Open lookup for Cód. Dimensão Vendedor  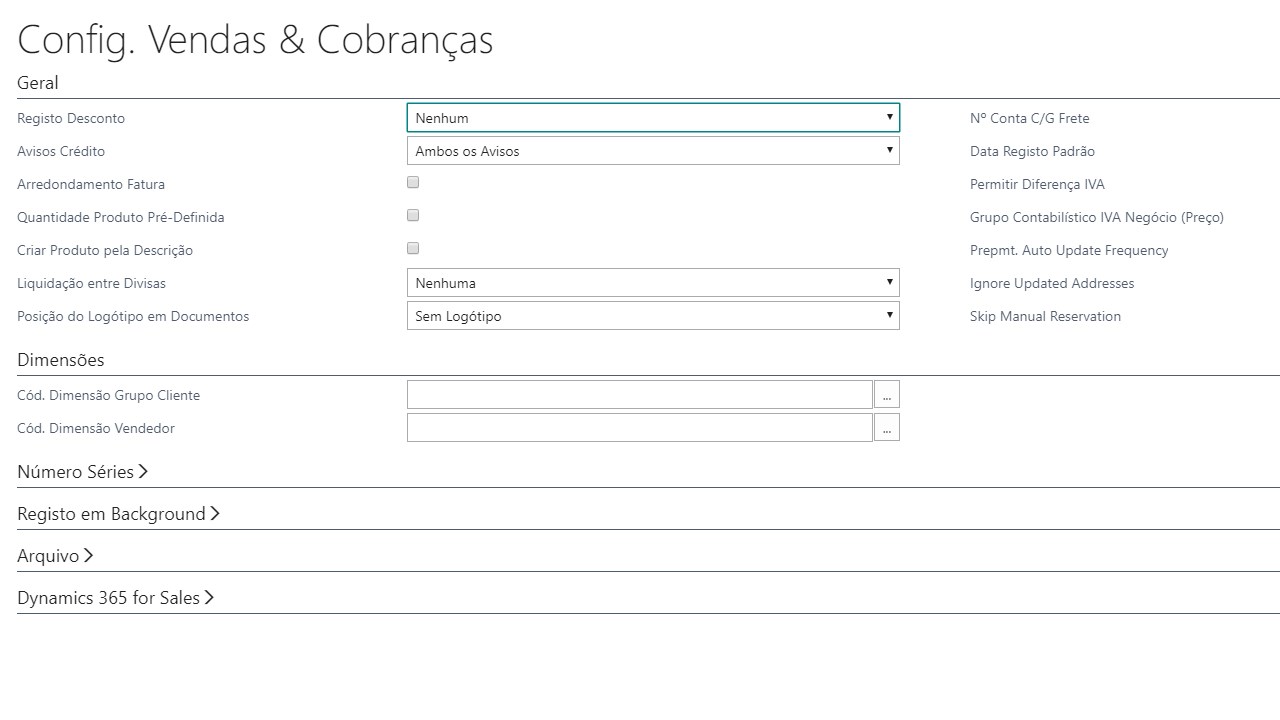tap(887, 428)
